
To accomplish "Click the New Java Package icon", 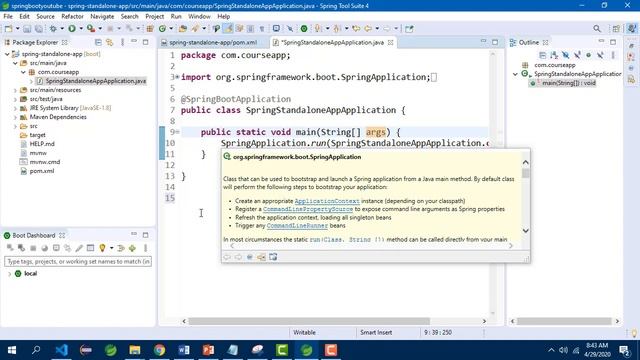I will (x=150, y=29).
